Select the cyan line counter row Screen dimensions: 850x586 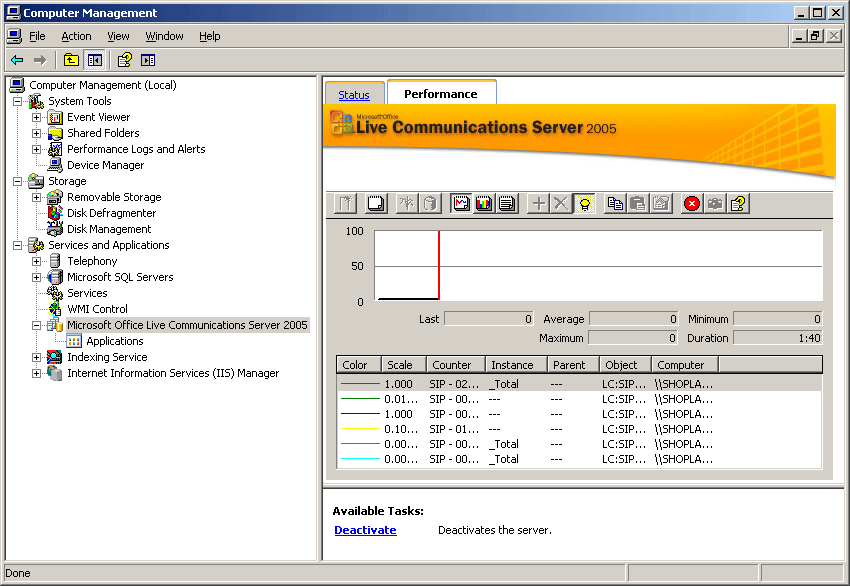579,459
